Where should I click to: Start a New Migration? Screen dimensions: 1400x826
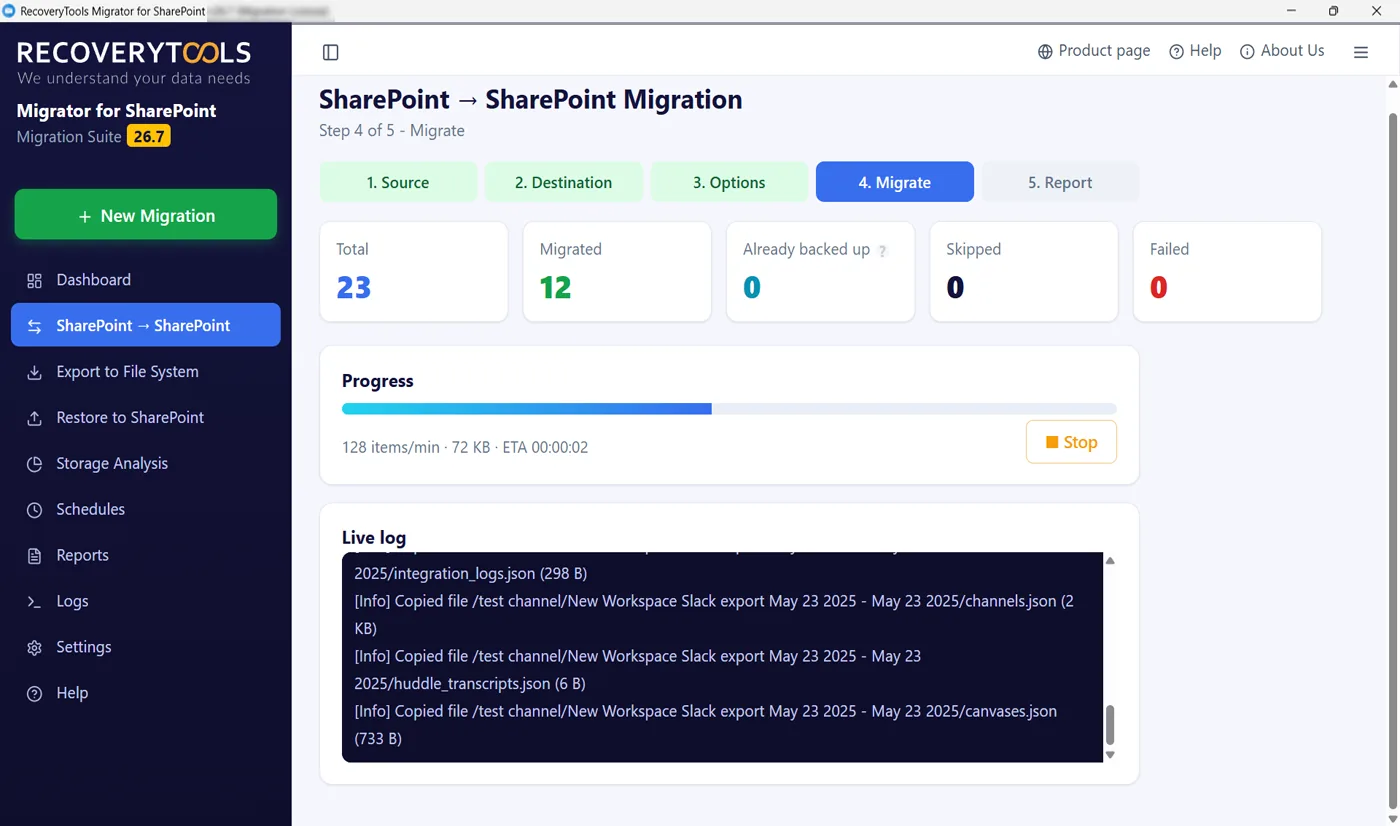(x=146, y=215)
